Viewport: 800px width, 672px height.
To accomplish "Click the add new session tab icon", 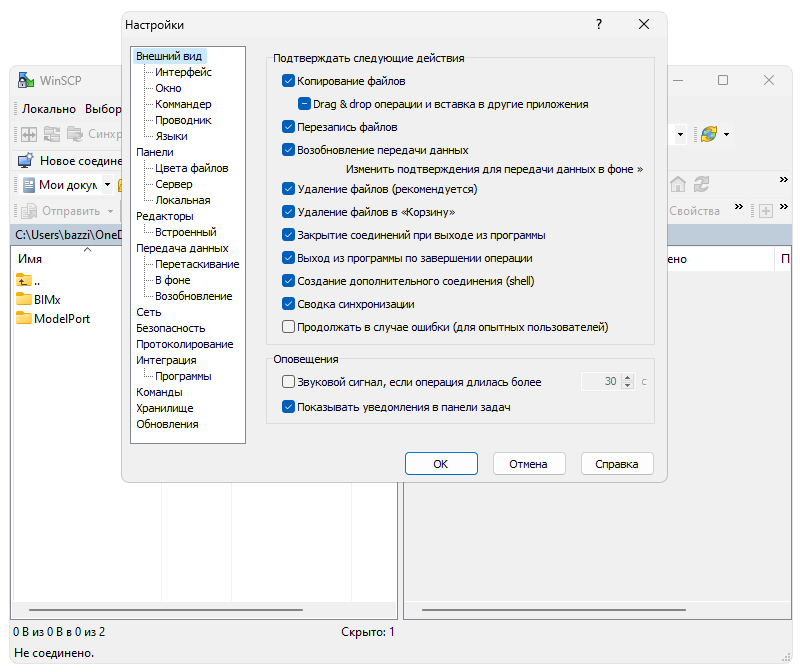I will tap(766, 211).
